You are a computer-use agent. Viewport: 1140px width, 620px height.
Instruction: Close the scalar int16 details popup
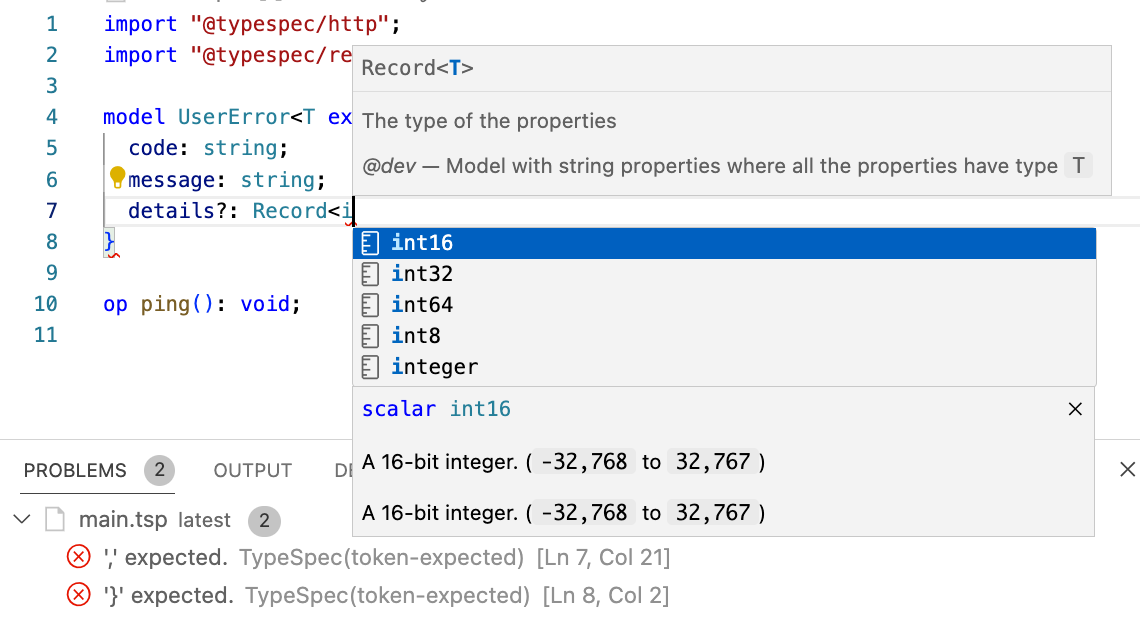pyautogui.click(x=1075, y=409)
